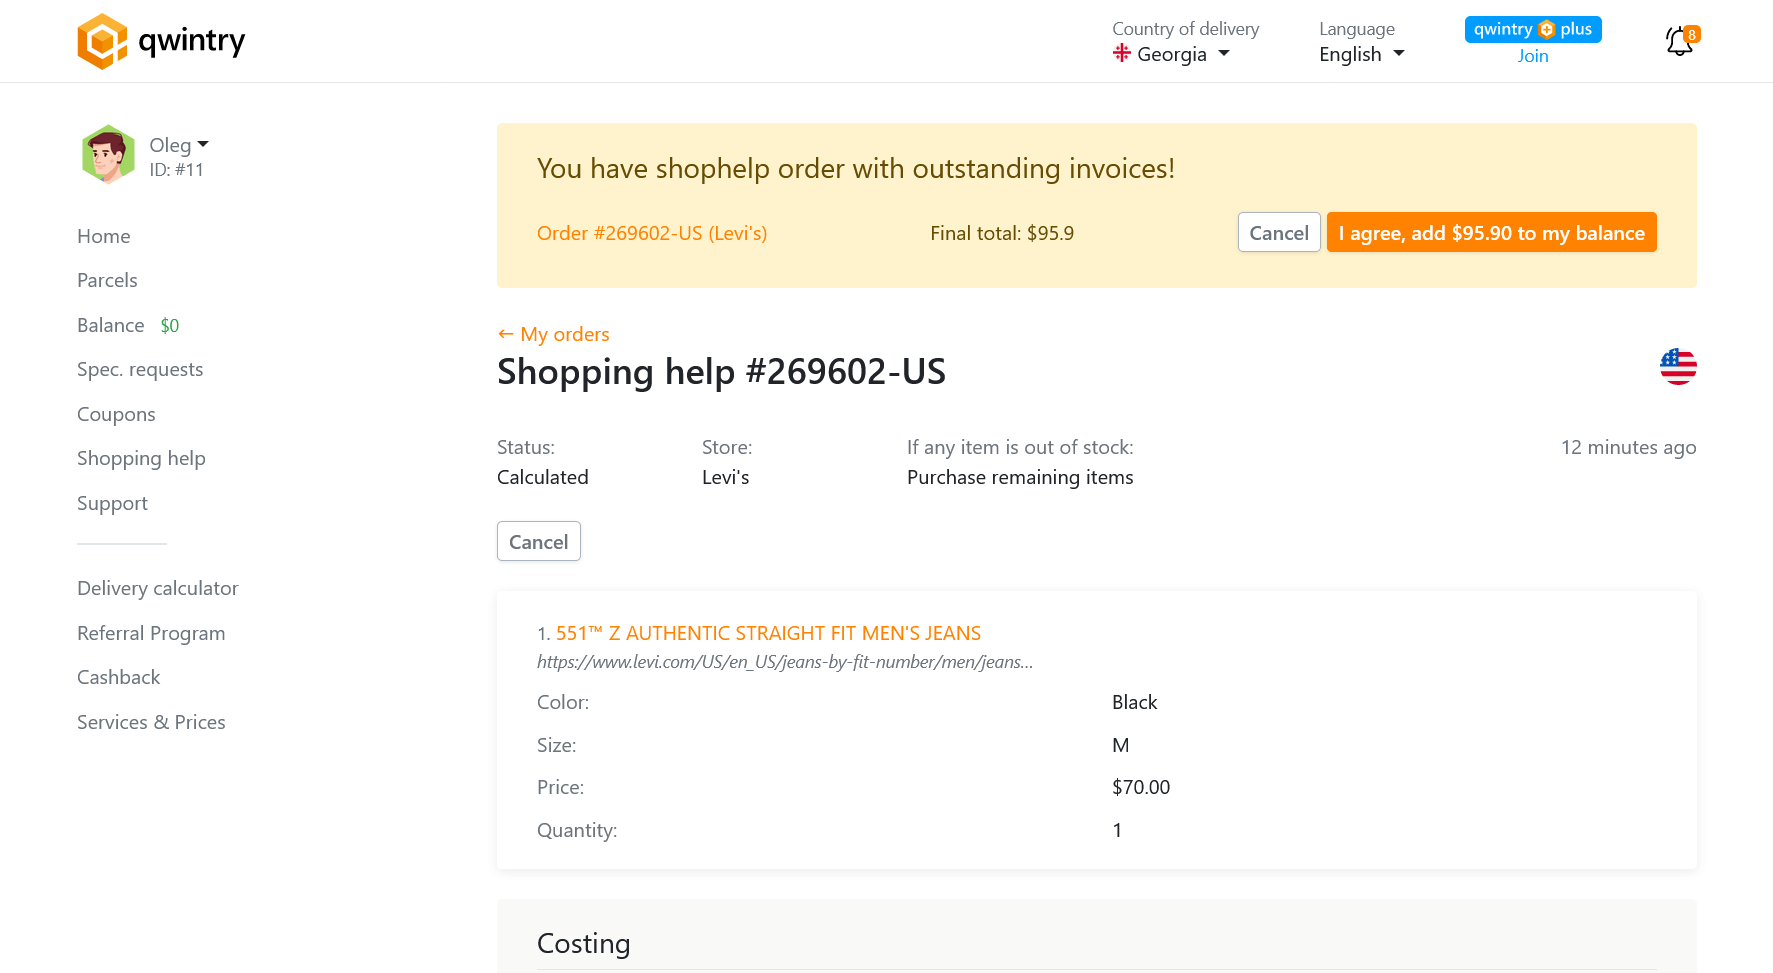Navigate to Parcels in the sidebar
Viewport: 1773px width, 973px height.
[x=107, y=280]
